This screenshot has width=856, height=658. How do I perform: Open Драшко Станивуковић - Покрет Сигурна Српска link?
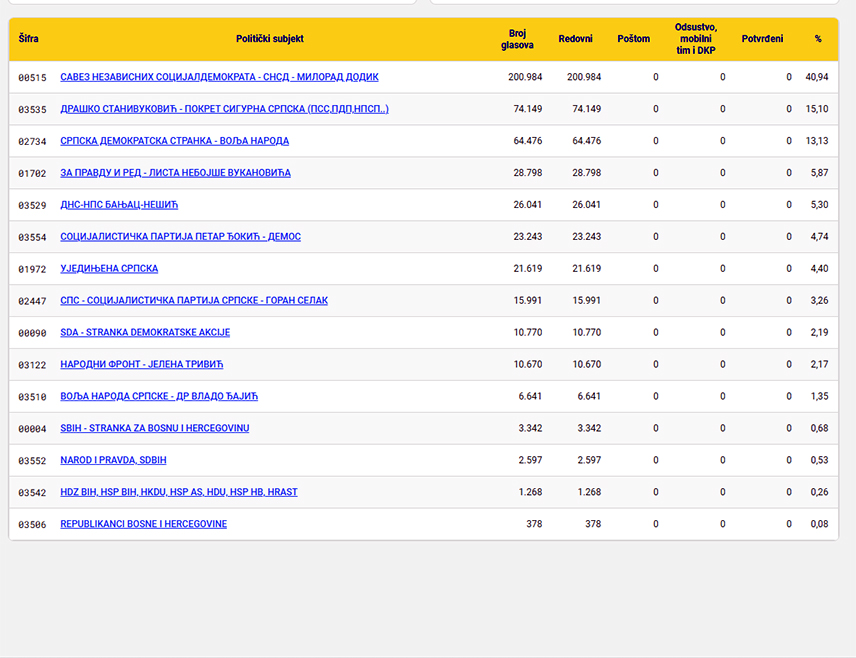tap(224, 109)
